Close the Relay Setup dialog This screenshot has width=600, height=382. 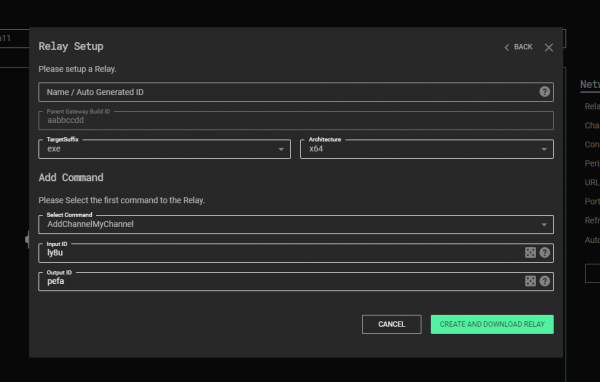tap(549, 47)
